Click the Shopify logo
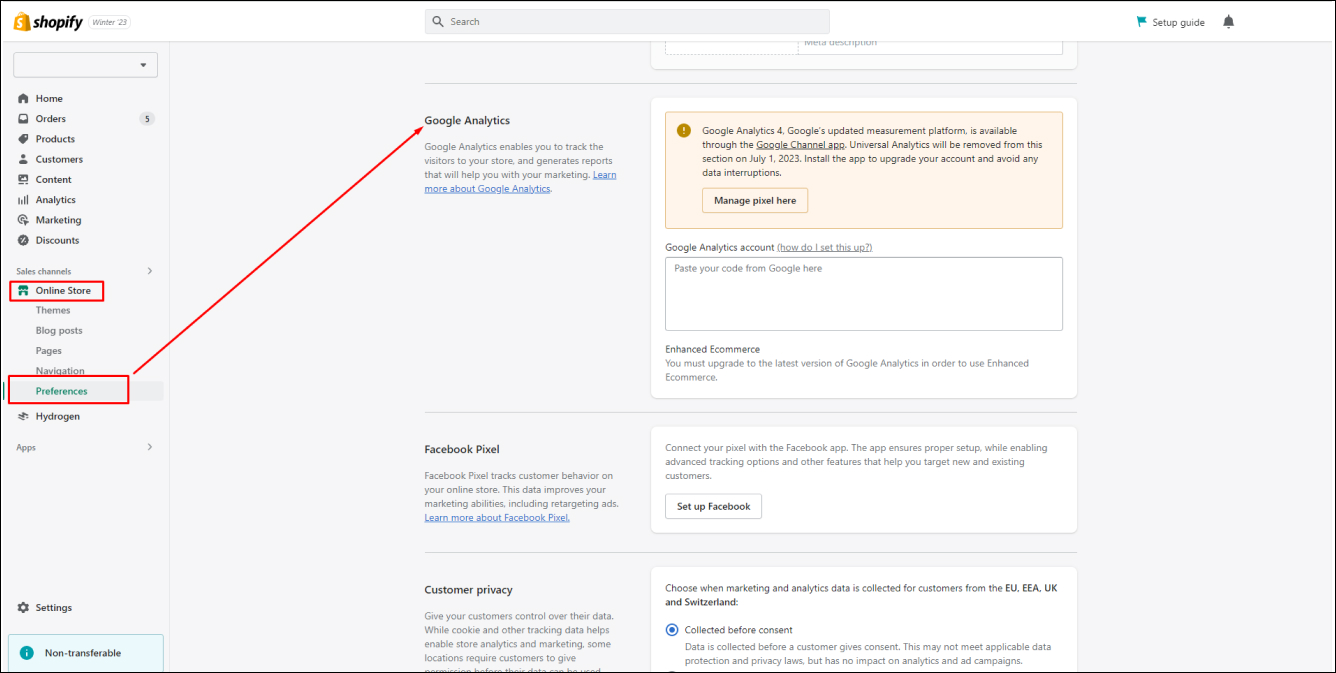This screenshot has width=1336, height=673. tap(48, 22)
